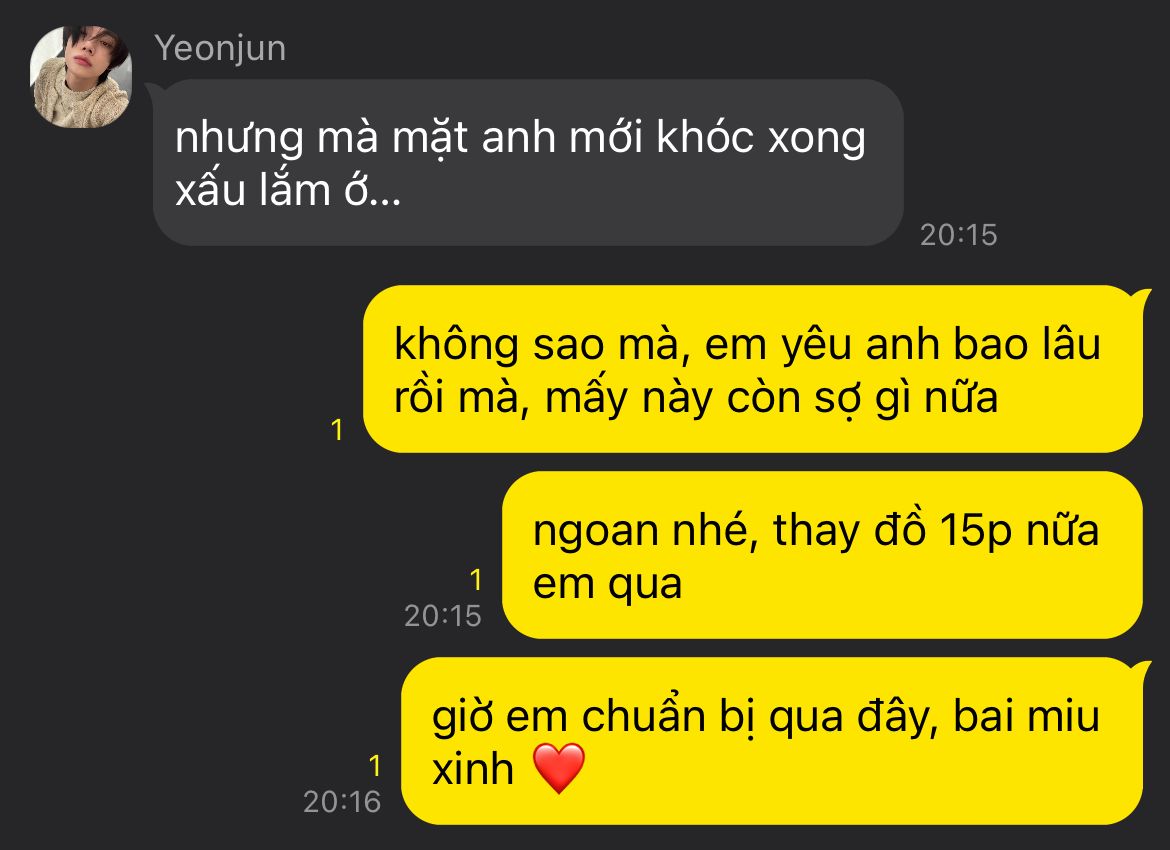Click the text "rồi mà, mấy này còn sợ gì nữa"

(696, 398)
